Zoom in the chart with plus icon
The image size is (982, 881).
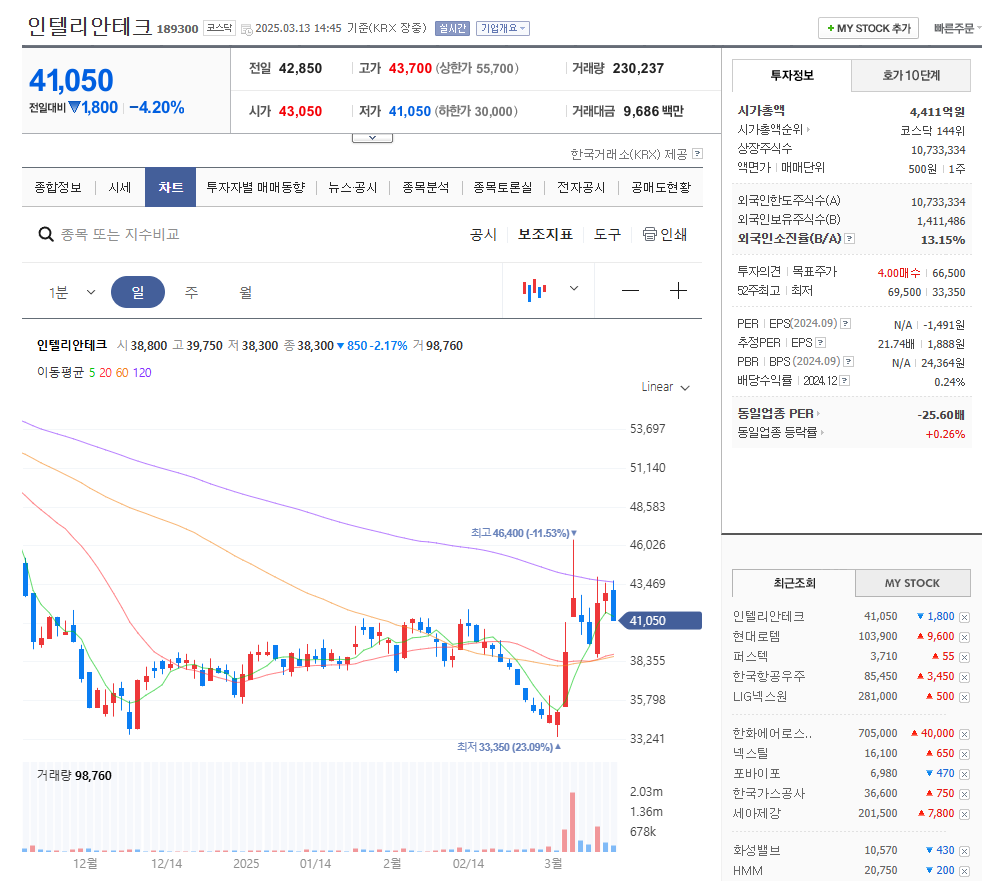(678, 289)
